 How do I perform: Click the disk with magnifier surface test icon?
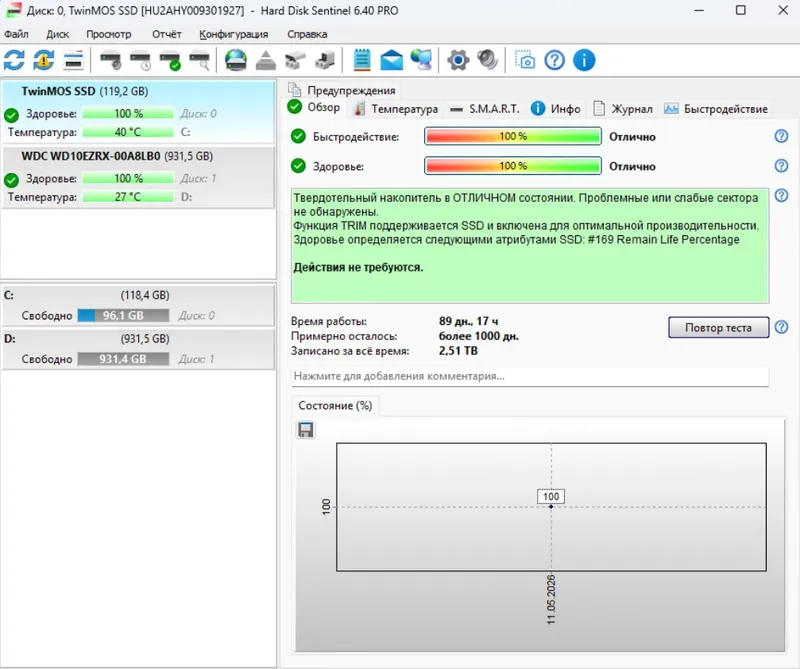(x=199, y=60)
